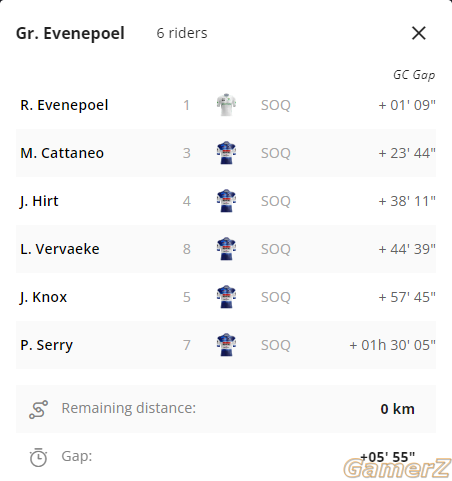Select rider M. Cattaneo by name
Viewport: 452px width, 481px height.
[x=62, y=153]
